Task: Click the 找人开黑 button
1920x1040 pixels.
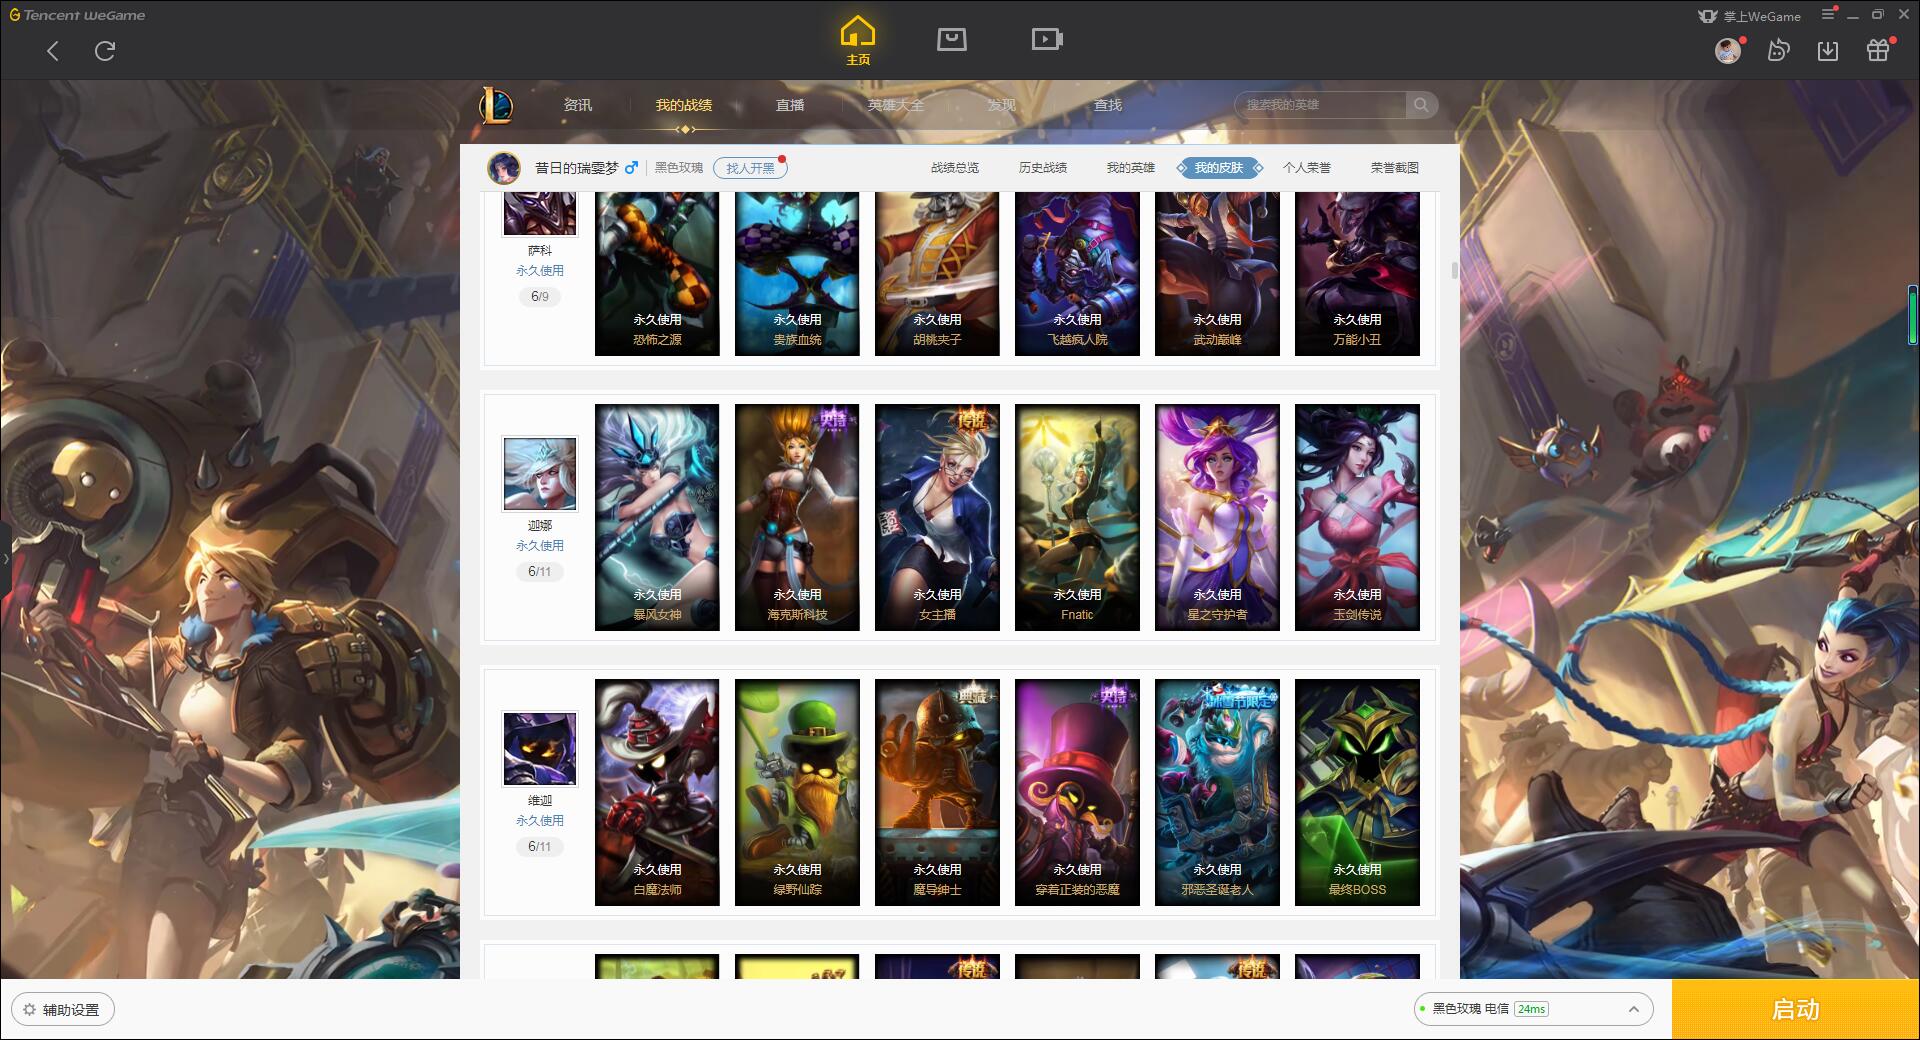Action: point(750,168)
